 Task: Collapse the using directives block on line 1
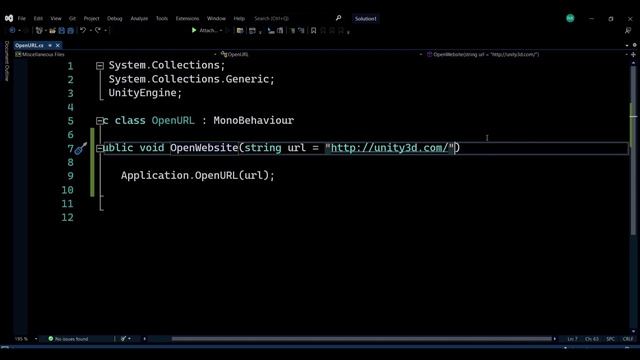100,66
